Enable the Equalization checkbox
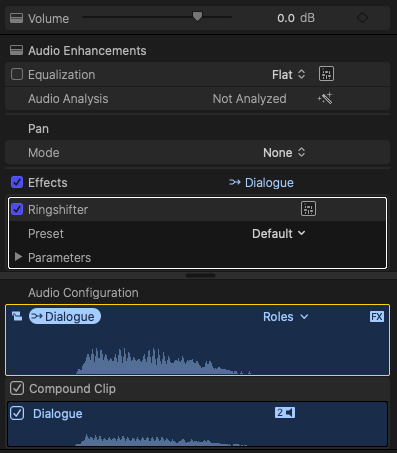The height and width of the screenshot is (453, 397). (x=17, y=74)
